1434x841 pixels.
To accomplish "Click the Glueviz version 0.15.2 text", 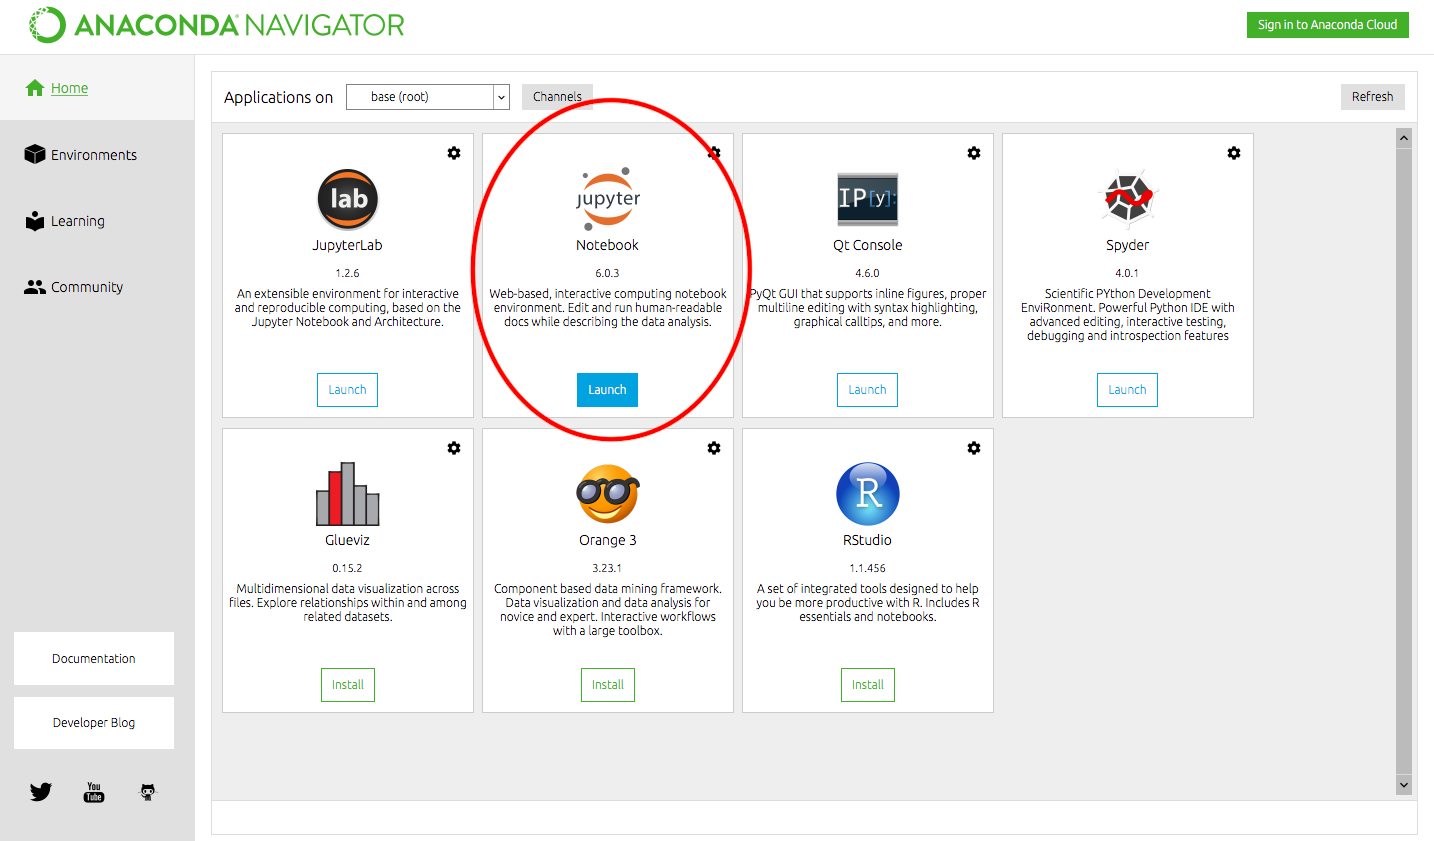I will 348,568.
